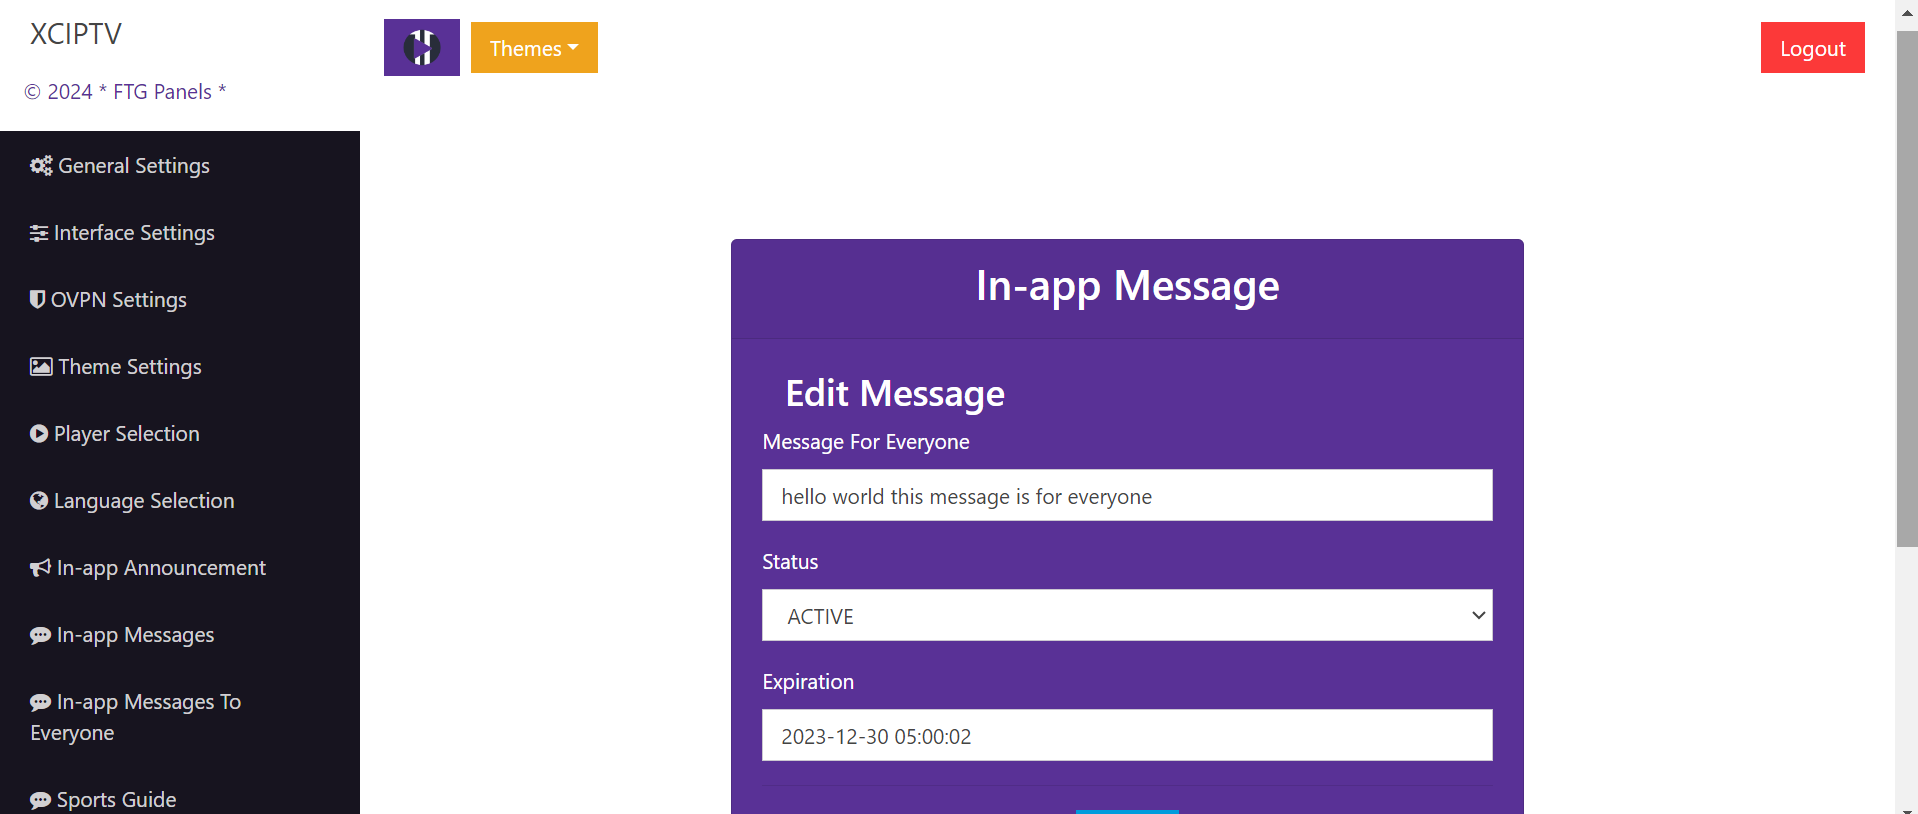The height and width of the screenshot is (814, 1918).
Task: Open In-app Messages menu item
Action: (135, 635)
